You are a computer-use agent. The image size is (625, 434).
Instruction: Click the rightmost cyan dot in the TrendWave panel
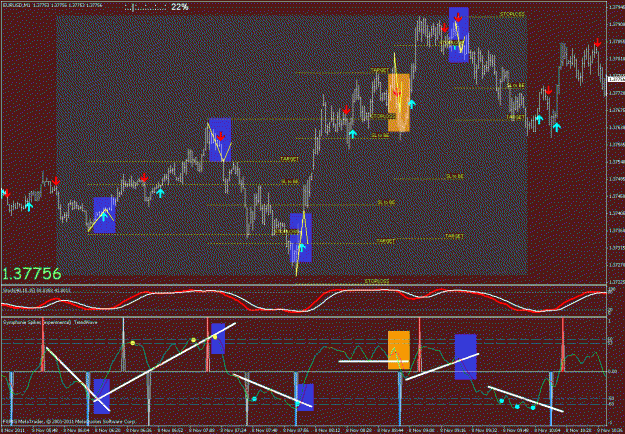[x=533, y=407]
